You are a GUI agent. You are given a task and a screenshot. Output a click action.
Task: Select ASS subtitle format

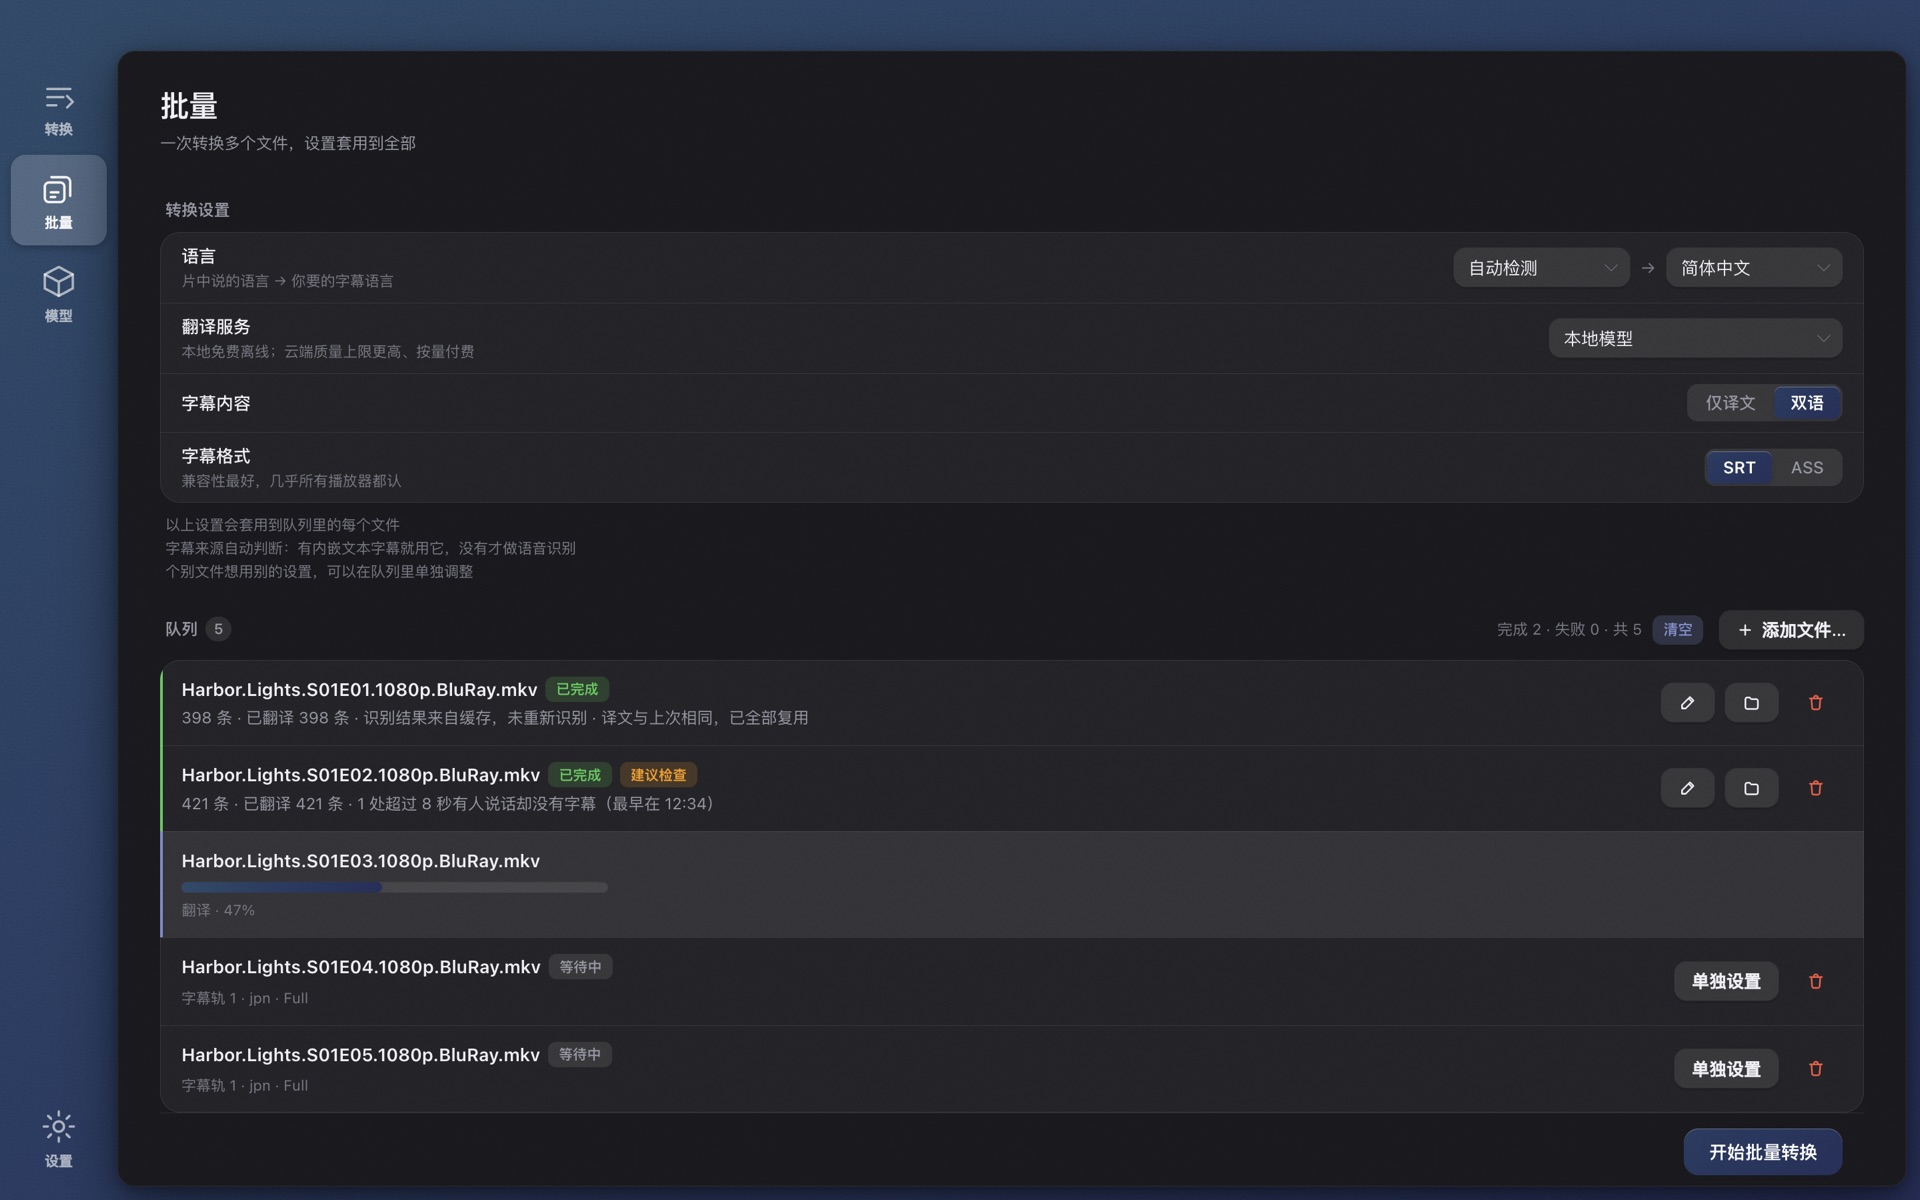1806,467
